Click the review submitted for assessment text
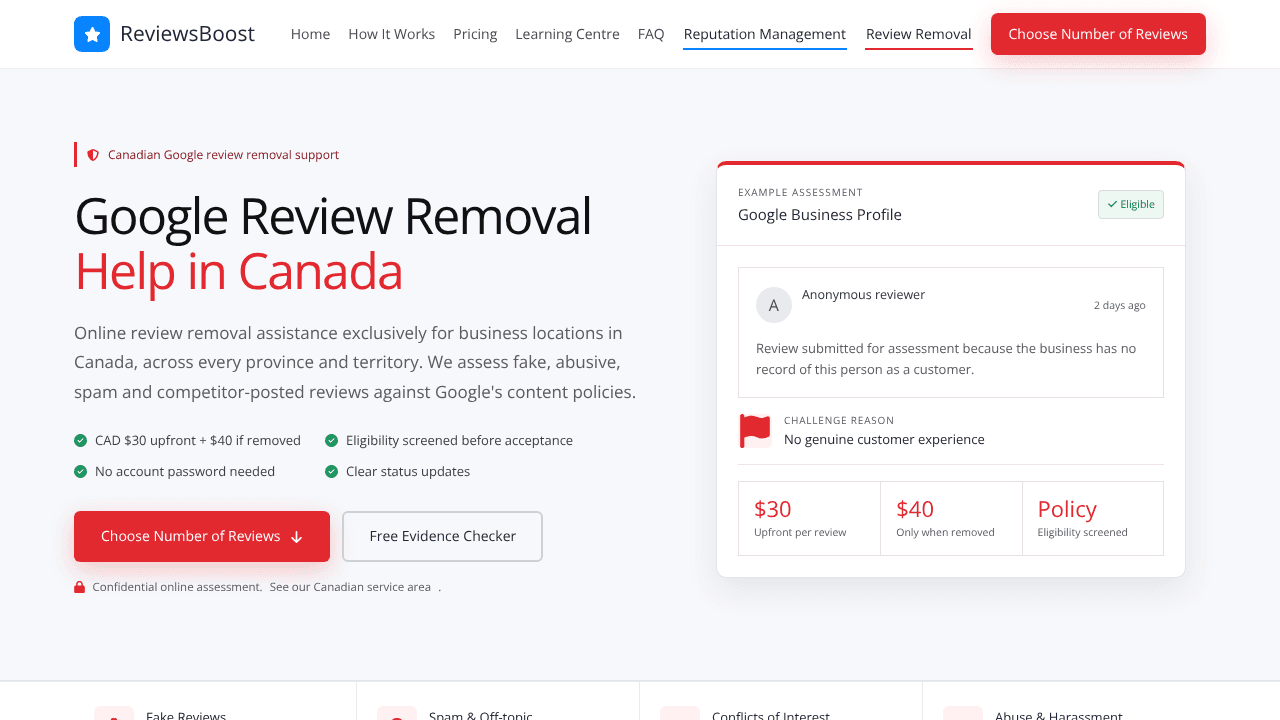Screen dimensions: 1280x720 pos(946,359)
